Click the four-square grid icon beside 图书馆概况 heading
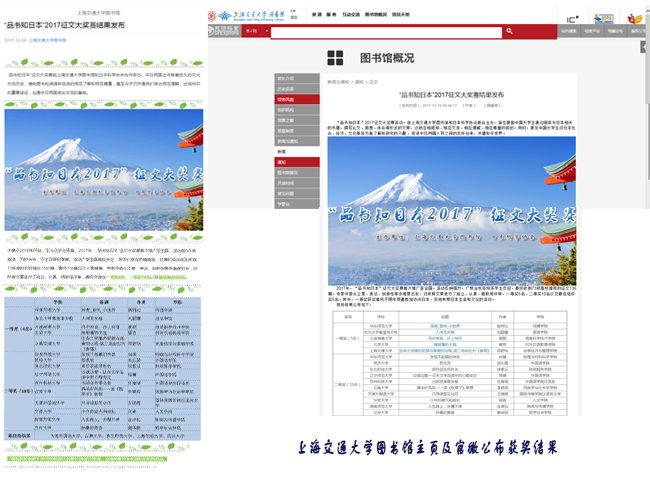Image resolution: width=650 pixels, height=481 pixels. pyautogui.click(x=335, y=58)
